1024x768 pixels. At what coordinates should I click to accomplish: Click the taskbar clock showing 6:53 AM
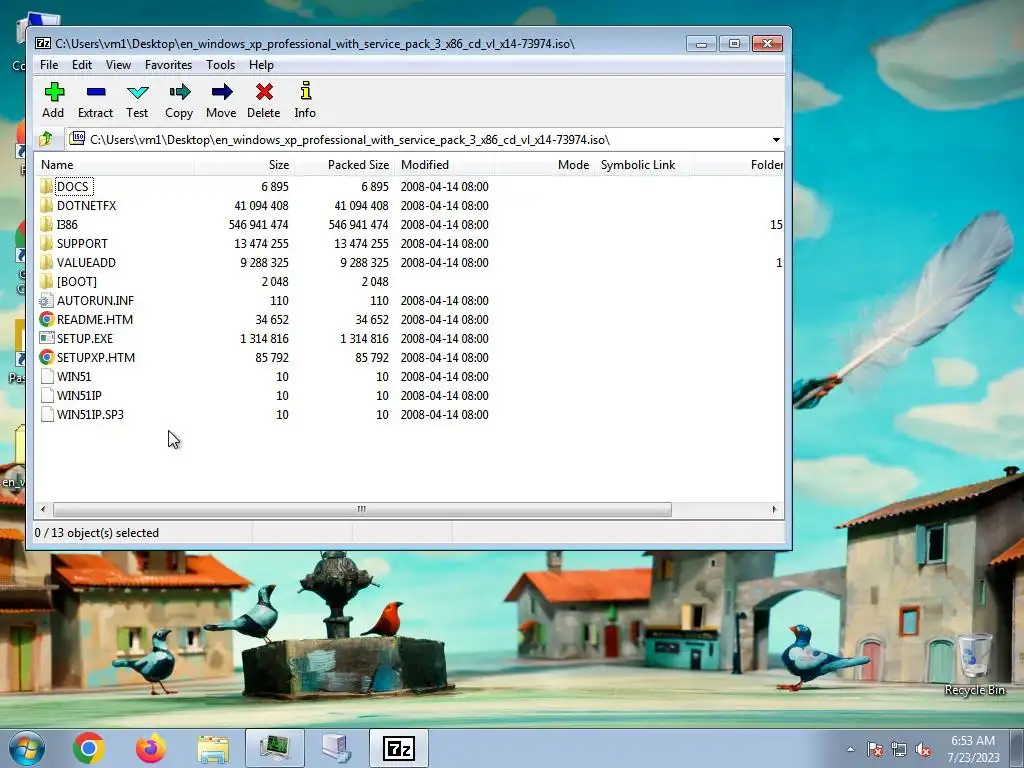click(973, 749)
